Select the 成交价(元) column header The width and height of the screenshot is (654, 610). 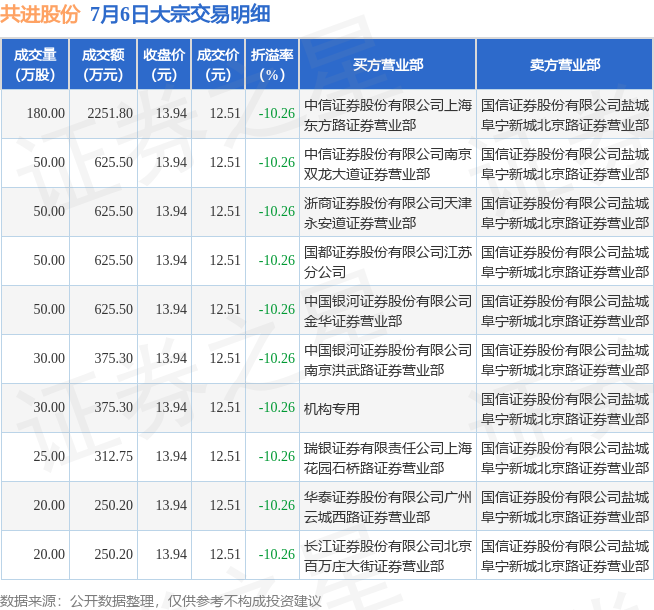[x=218, y=65]
